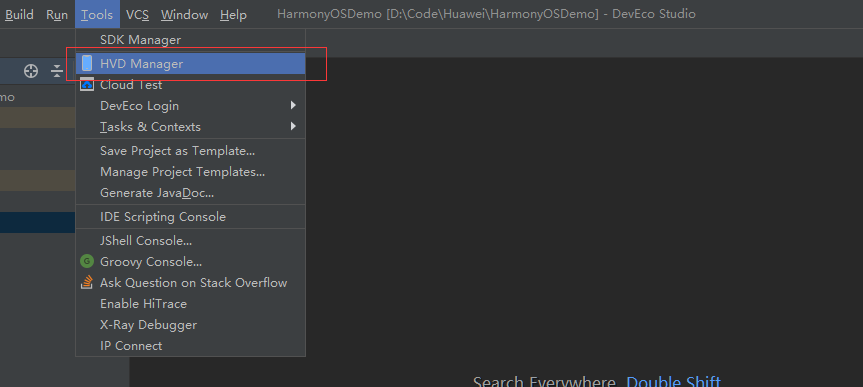Click the Stack Overflow icon

(x=87, y=282)
